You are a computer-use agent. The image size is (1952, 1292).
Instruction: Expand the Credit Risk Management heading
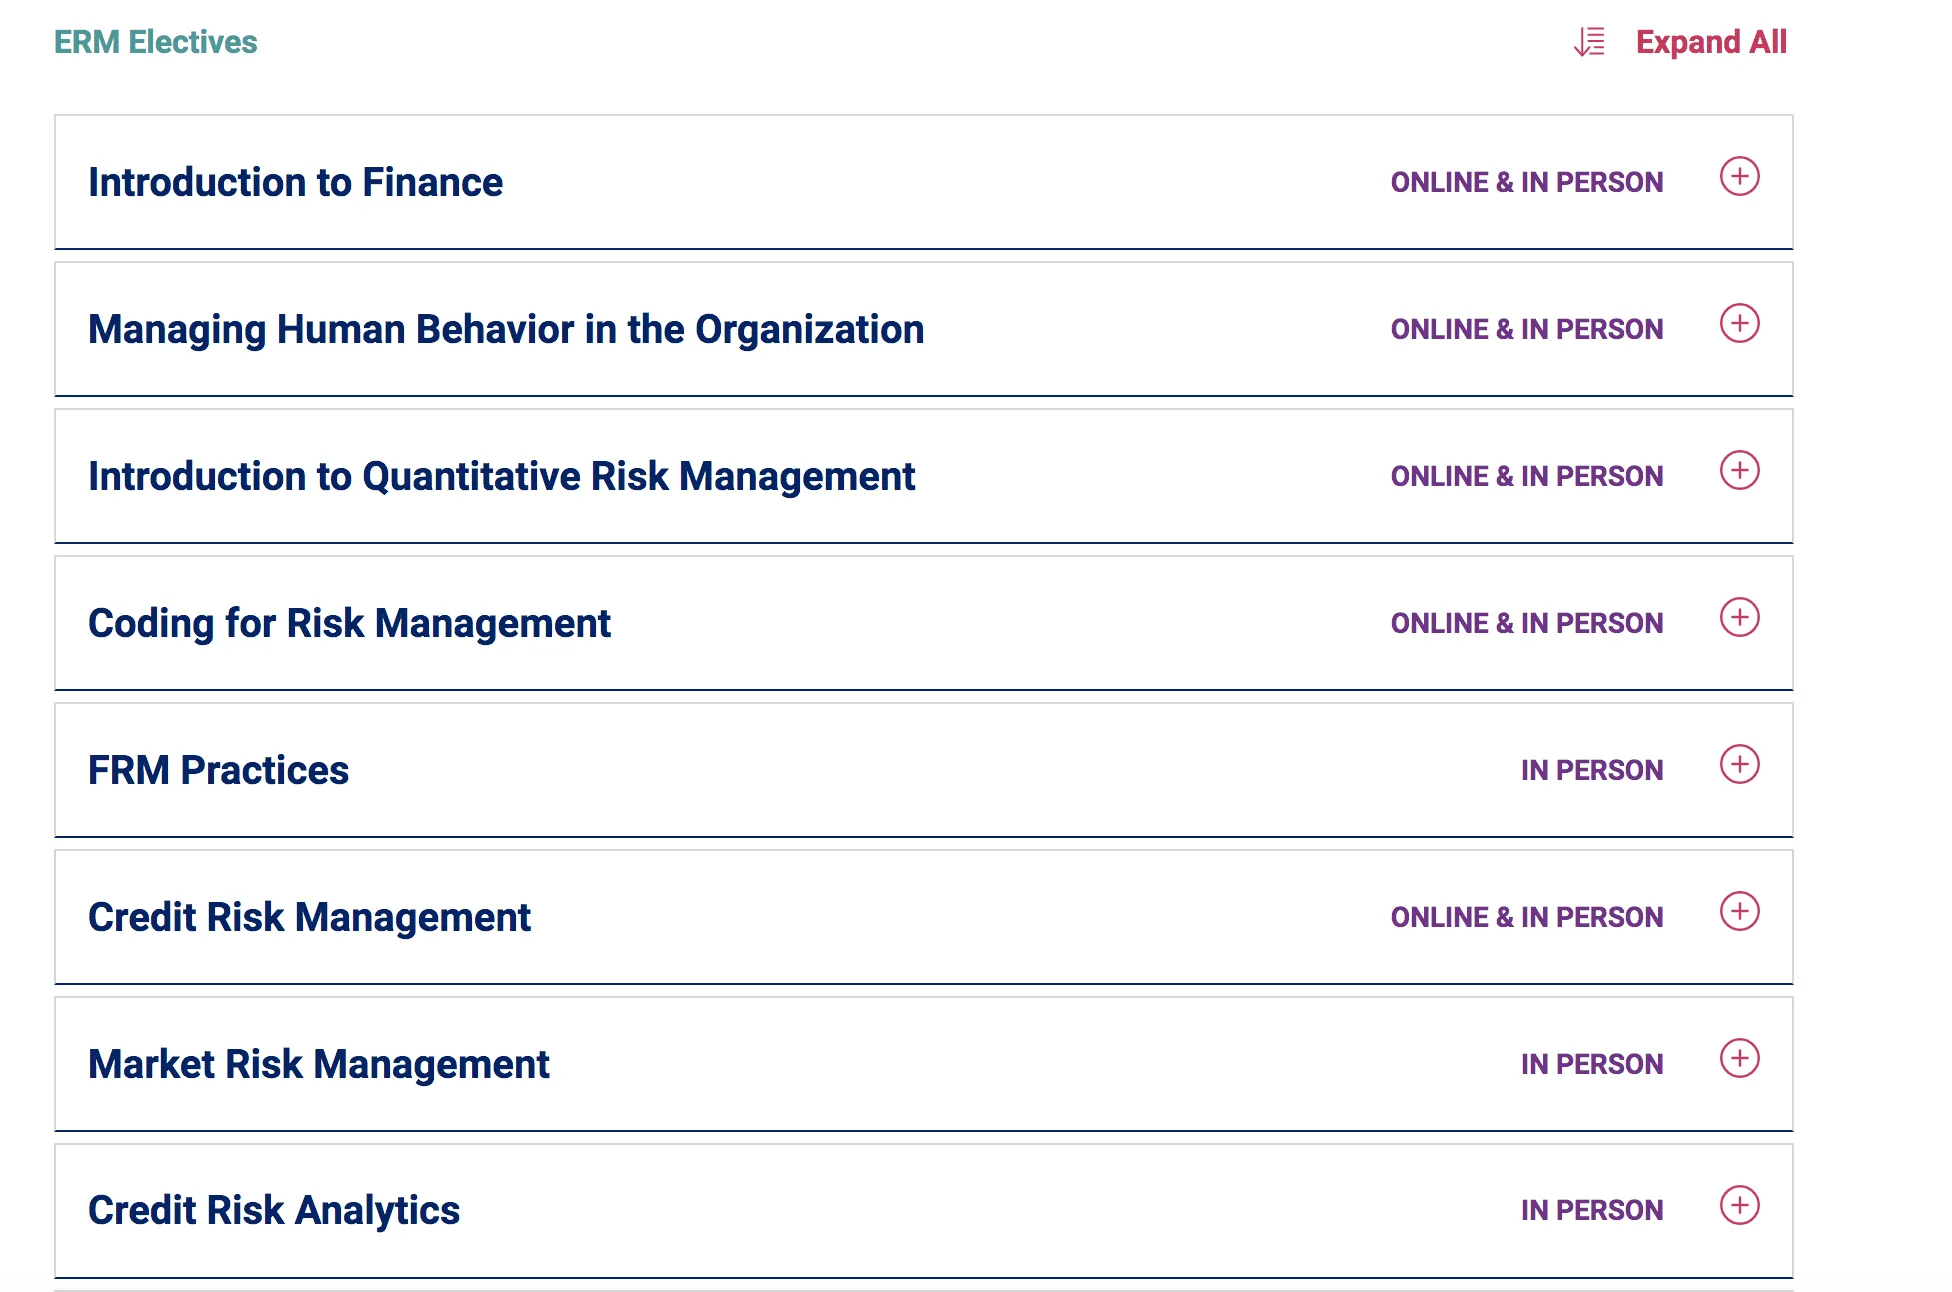click(309, 918)
